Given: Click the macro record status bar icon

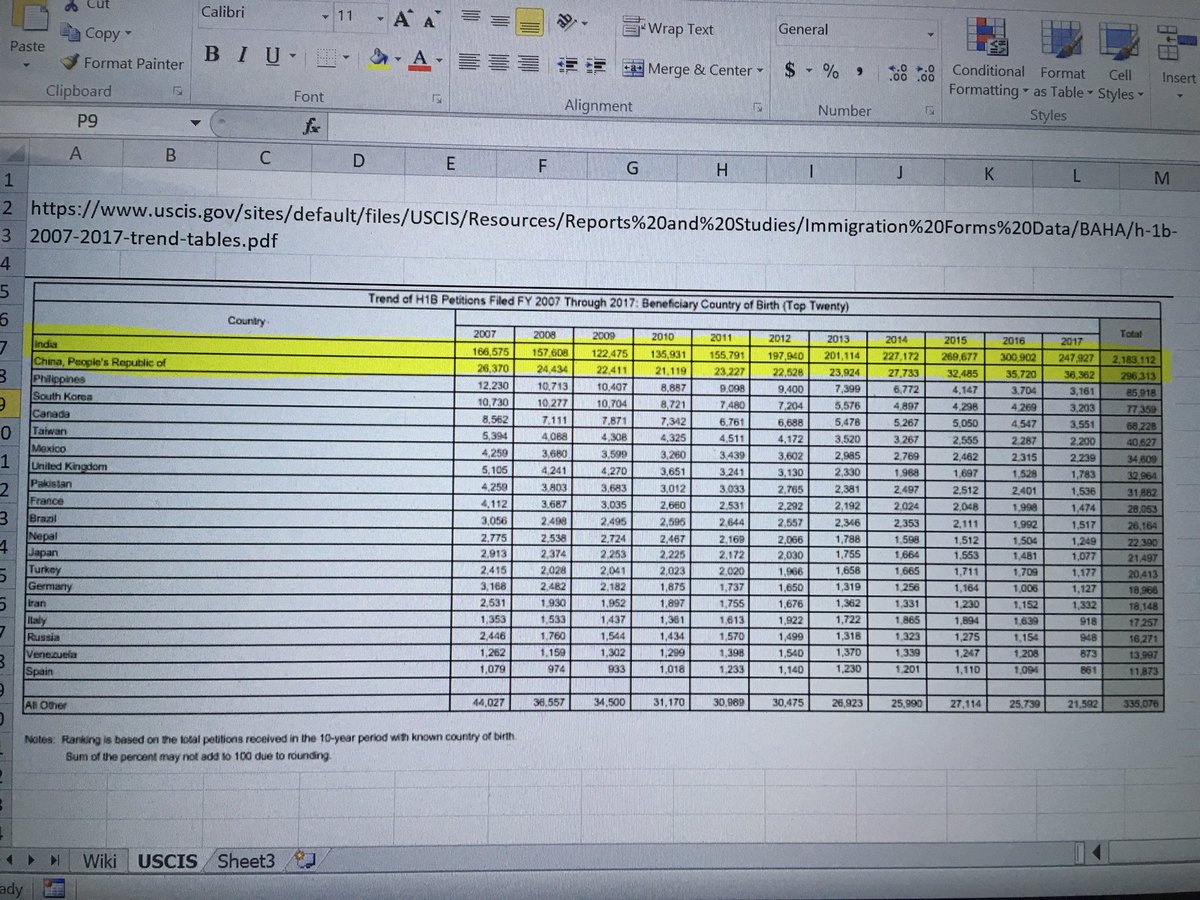Looking at the screenshot, I should (52, 889).
